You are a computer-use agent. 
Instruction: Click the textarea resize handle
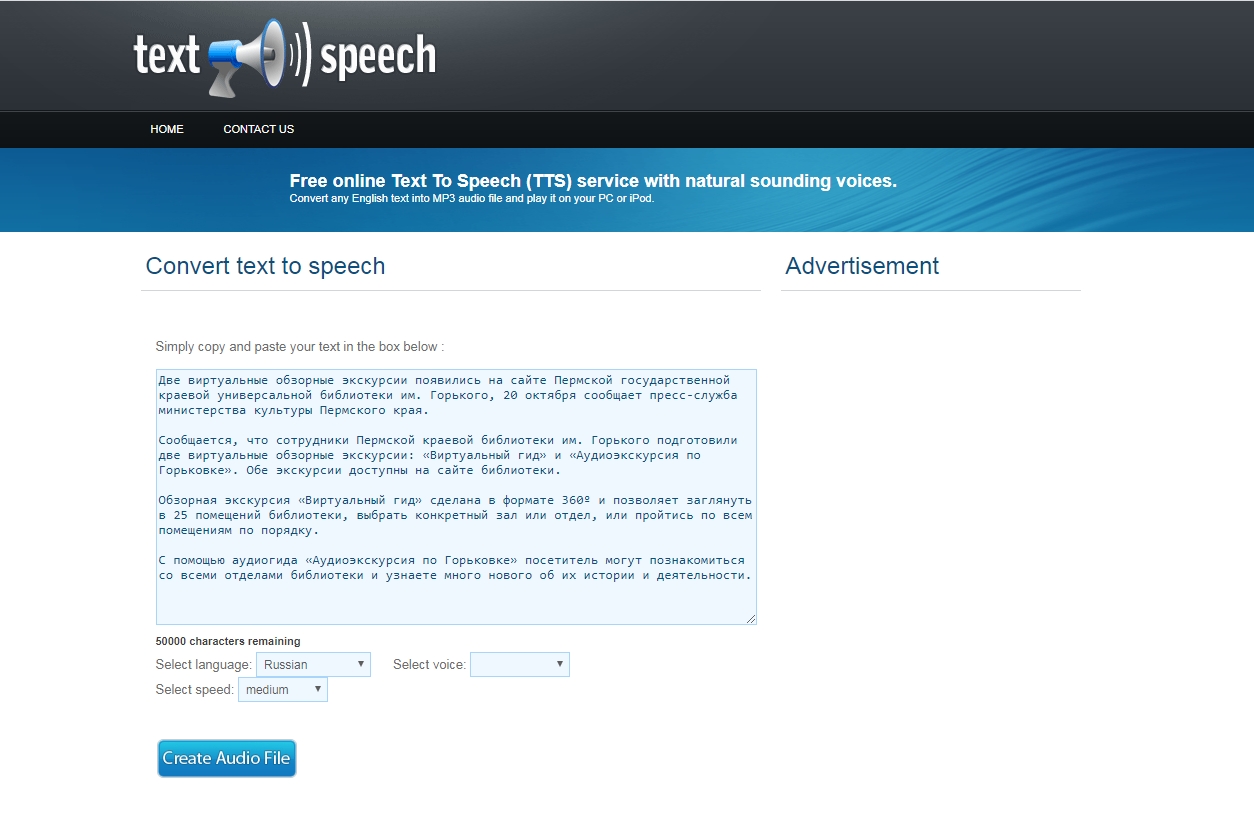(750, 618)
